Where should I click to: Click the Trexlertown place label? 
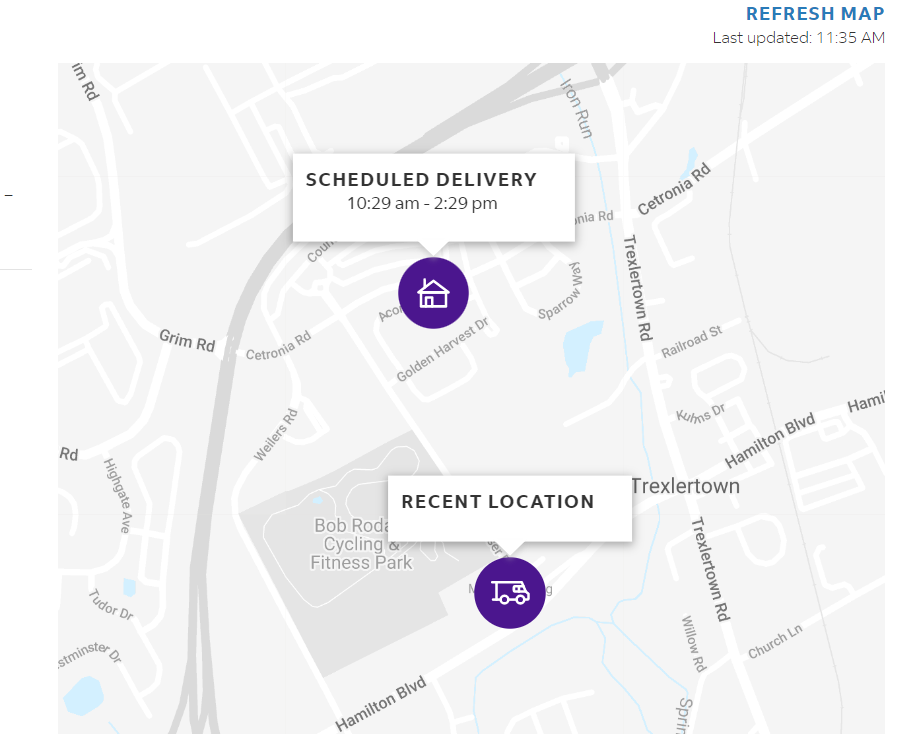686,486
